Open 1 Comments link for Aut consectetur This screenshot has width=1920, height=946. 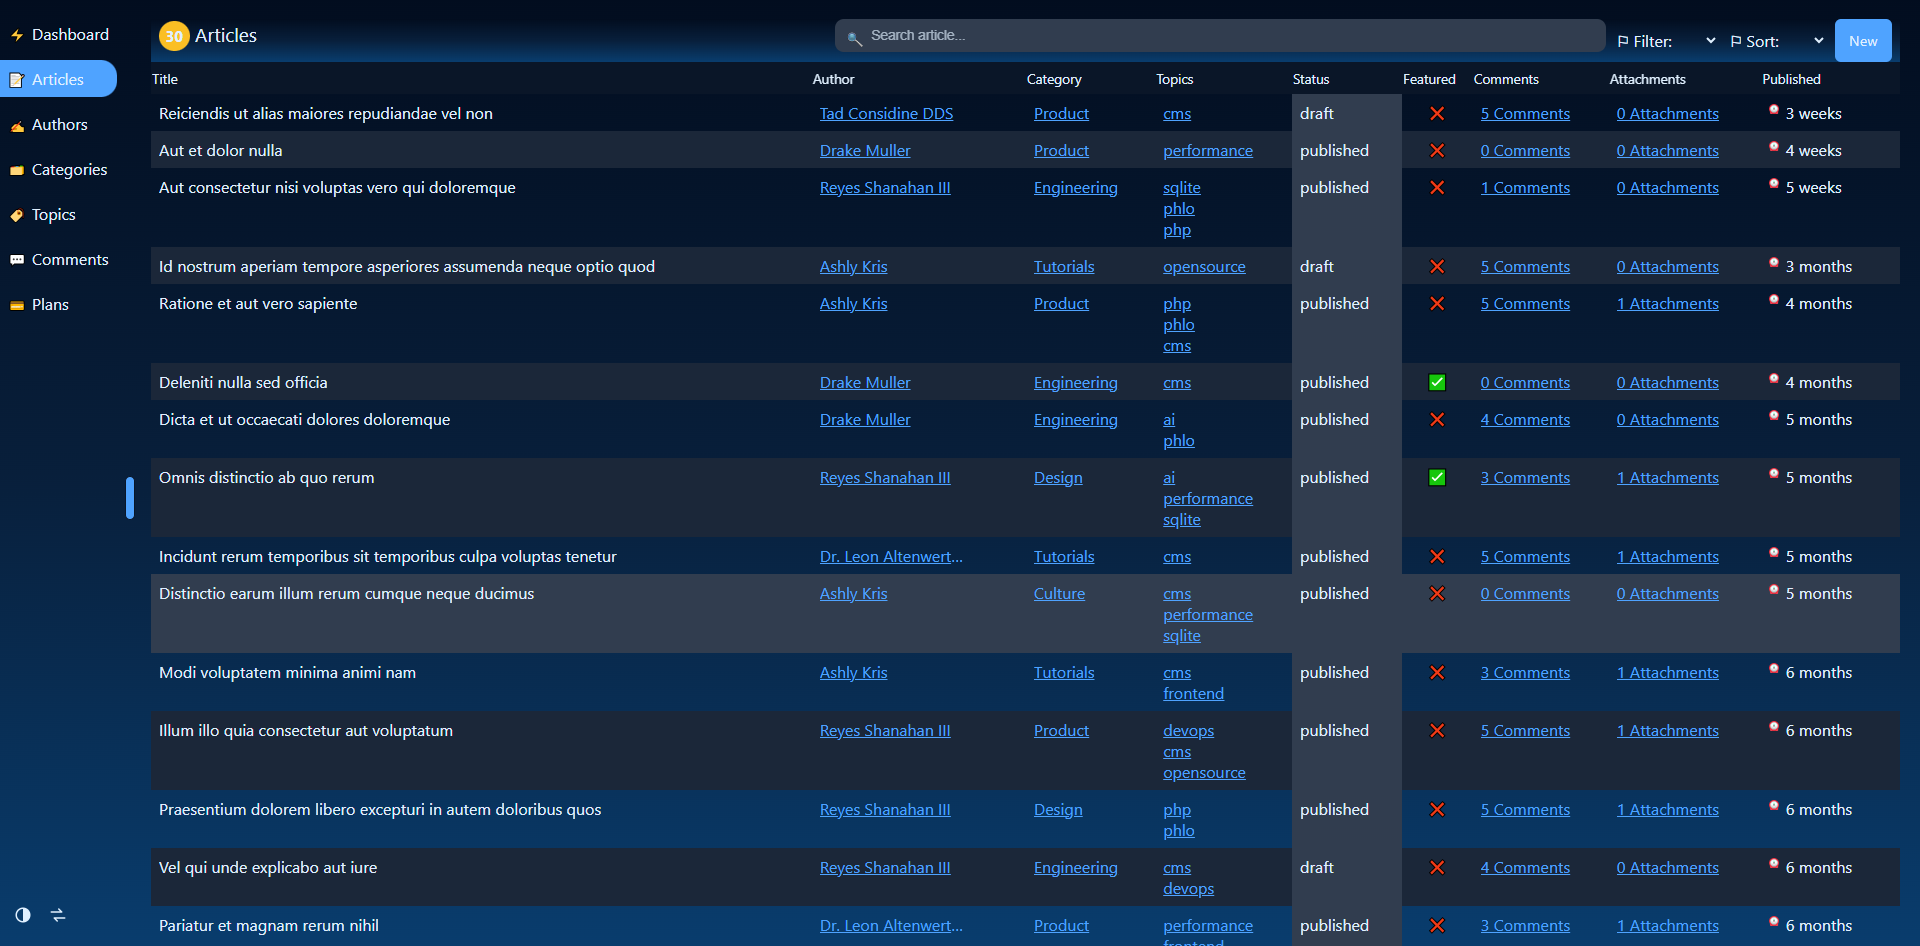1525,188
